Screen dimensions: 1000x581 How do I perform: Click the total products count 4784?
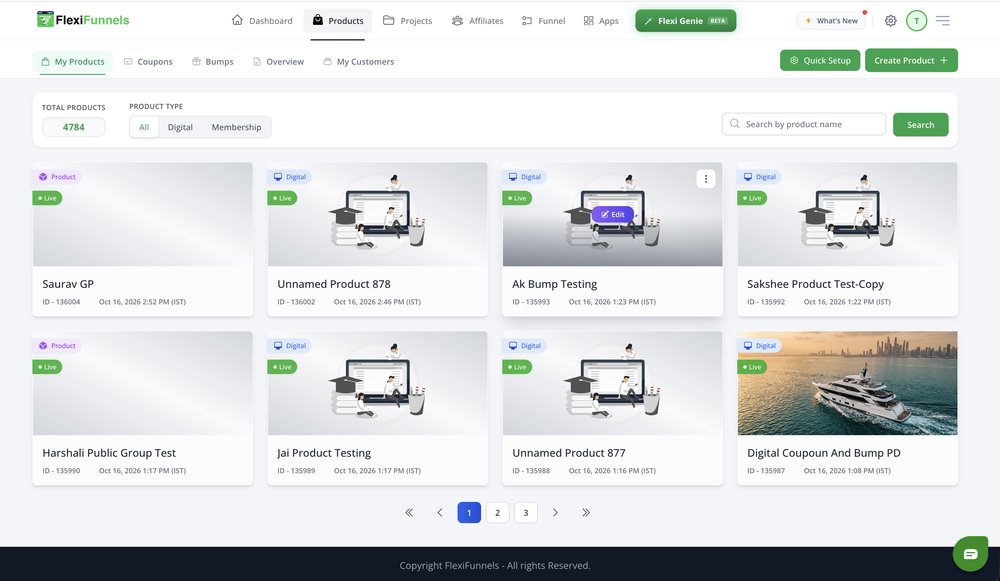click(73, 127)
